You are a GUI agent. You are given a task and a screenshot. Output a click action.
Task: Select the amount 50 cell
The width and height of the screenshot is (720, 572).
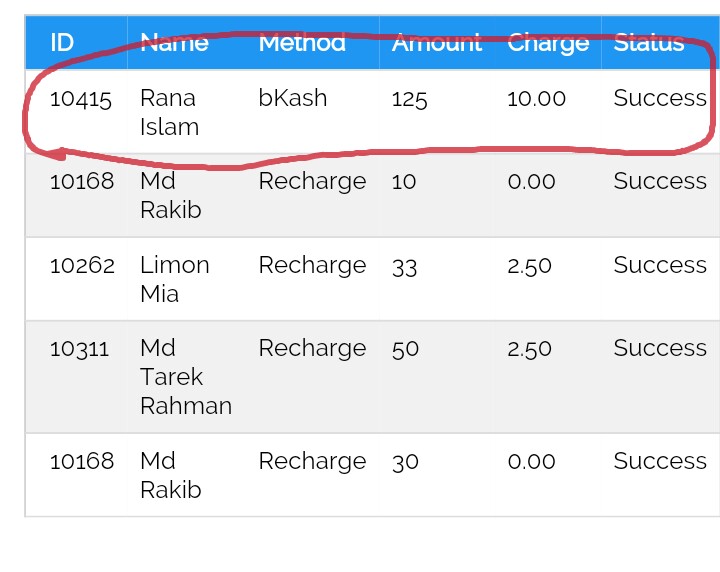click(x=405, y=349)
